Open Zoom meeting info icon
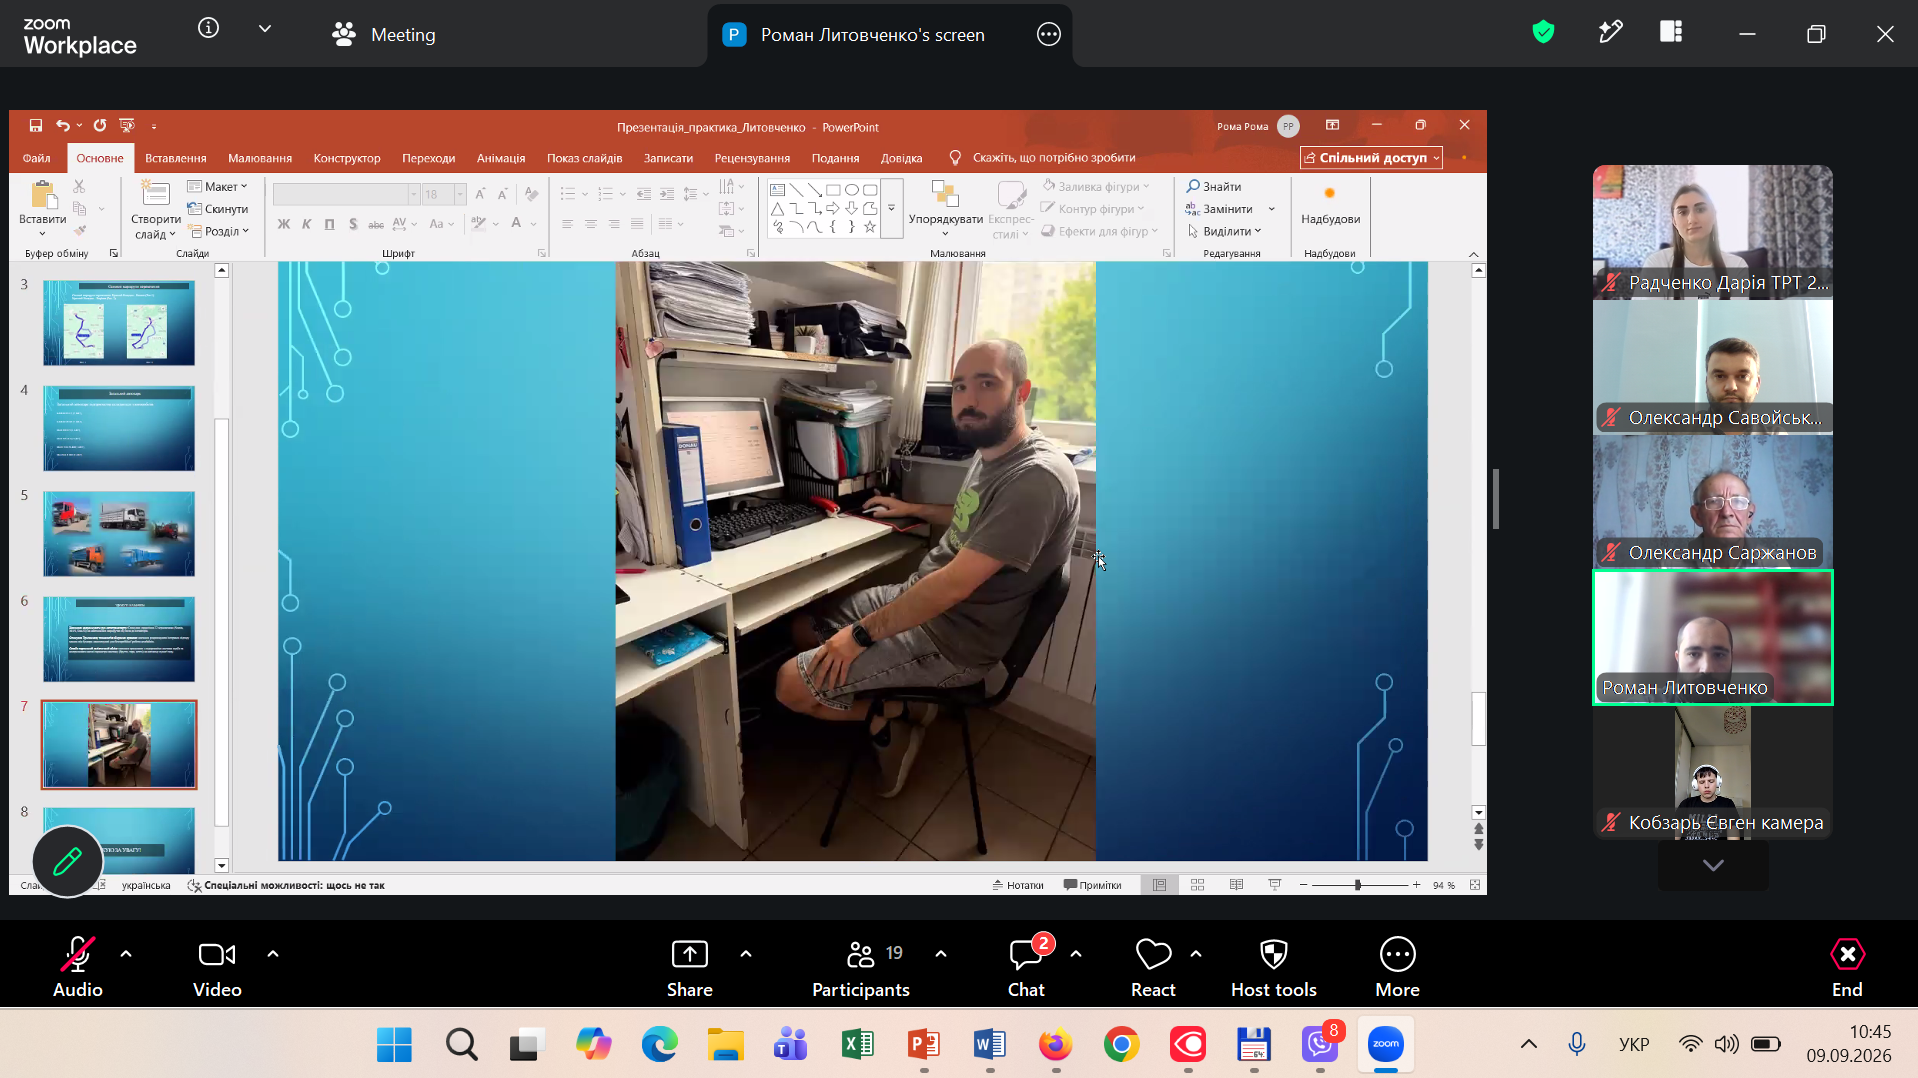 tap(208, 28)
